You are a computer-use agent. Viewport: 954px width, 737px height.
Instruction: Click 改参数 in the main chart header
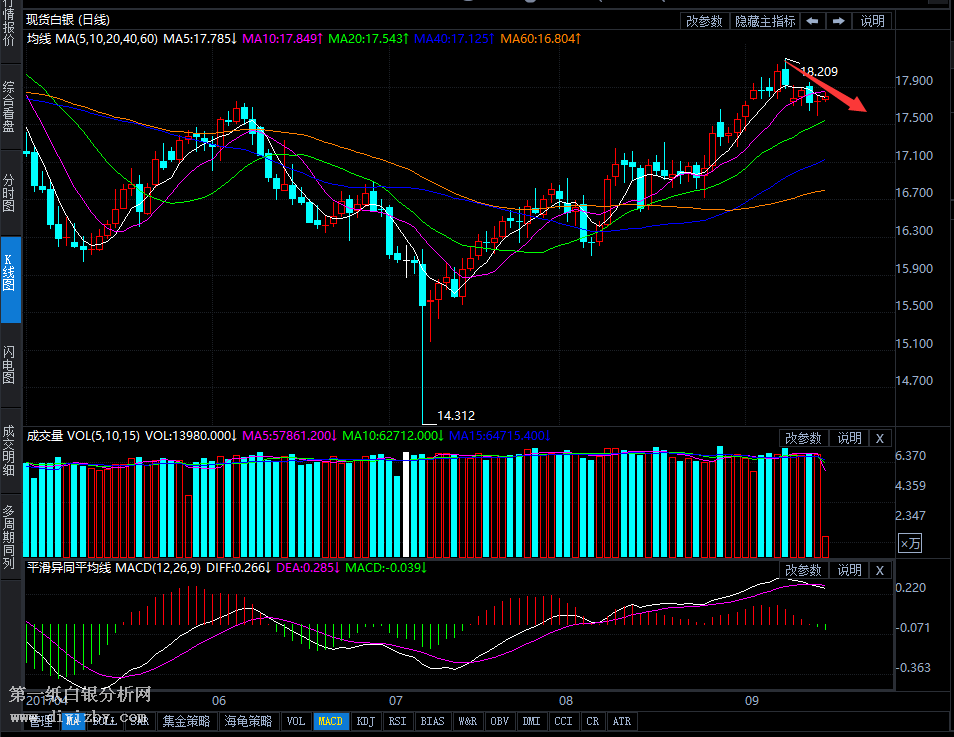[x=704, y=21]
